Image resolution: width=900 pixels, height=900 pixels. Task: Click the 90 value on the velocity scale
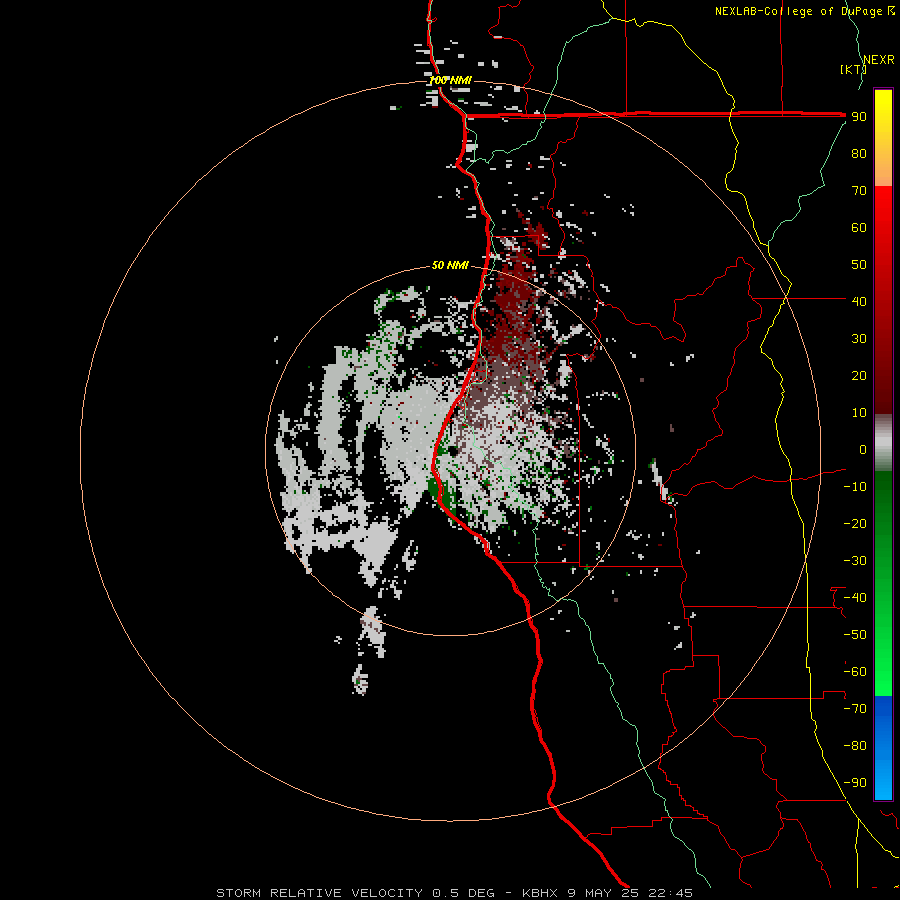pyautogui.click(x=859, y=117)
